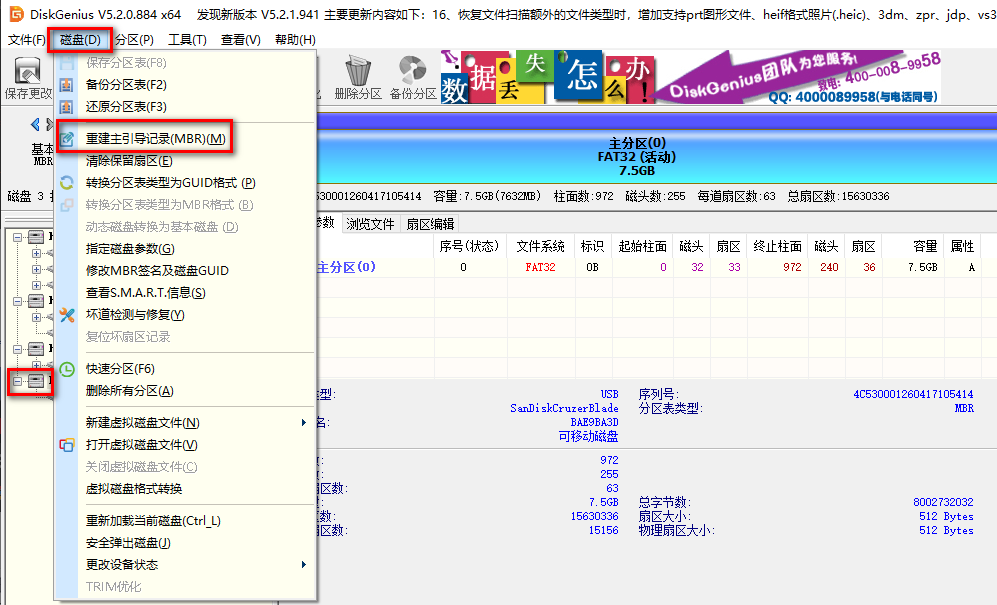Expand the 更改设备状态 submenu
Image resolution: width=997 pixels, height=605 pixels.
coord(304,564)
